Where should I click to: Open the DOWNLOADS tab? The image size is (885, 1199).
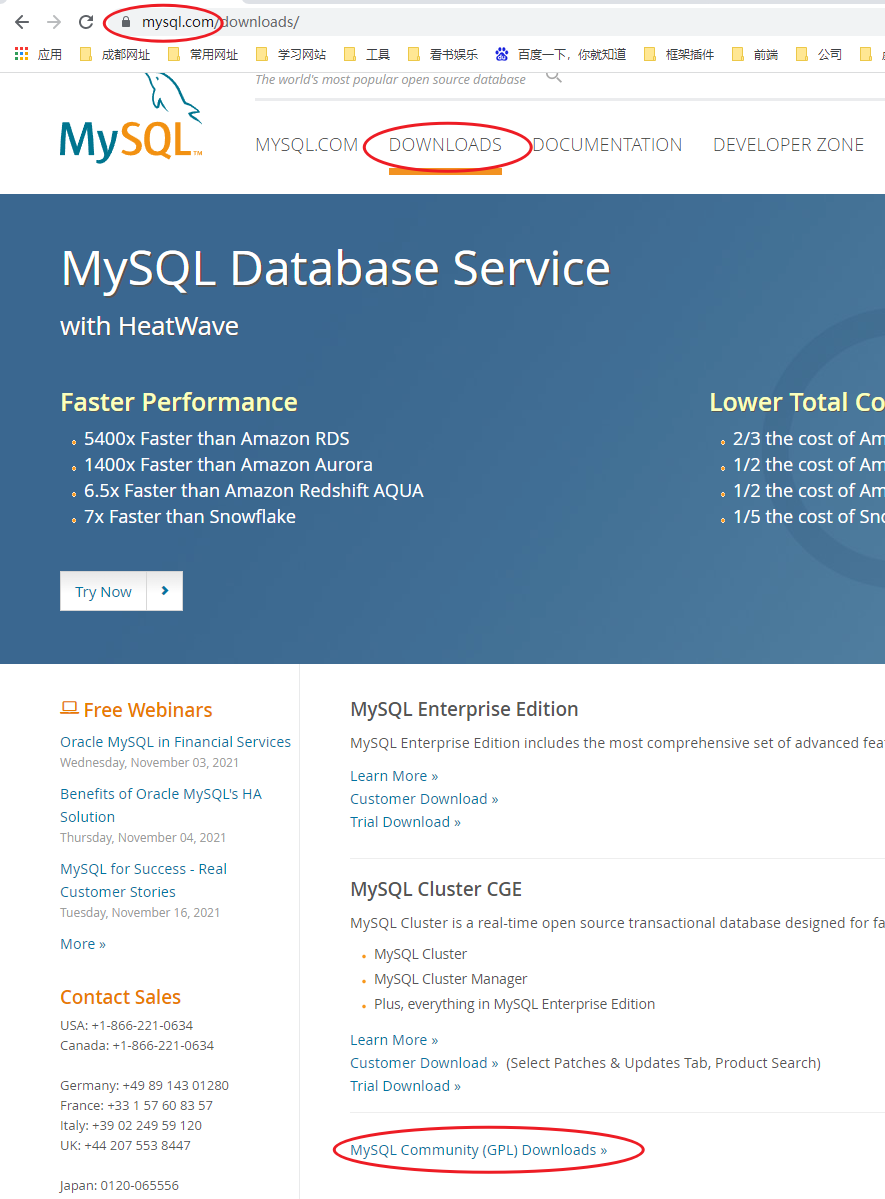[x=445, y=145]
